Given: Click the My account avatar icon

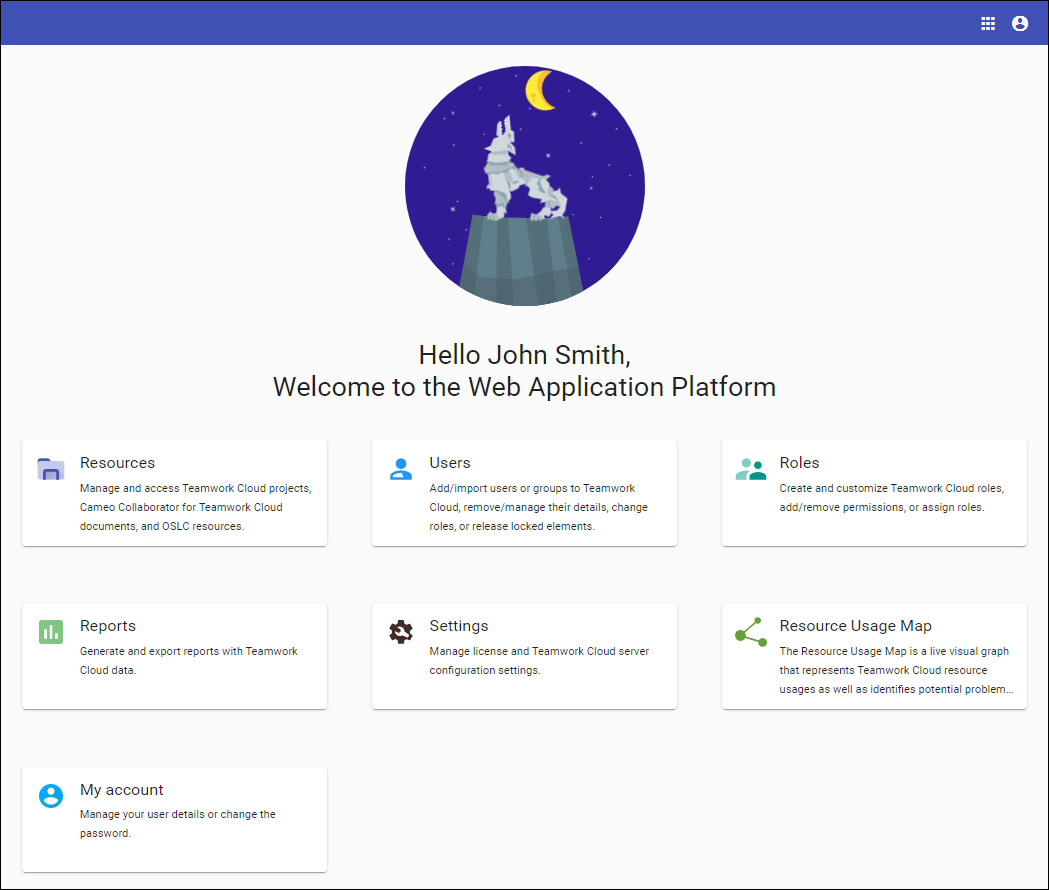Looking at the screenshot, I should tap(51, 796).
